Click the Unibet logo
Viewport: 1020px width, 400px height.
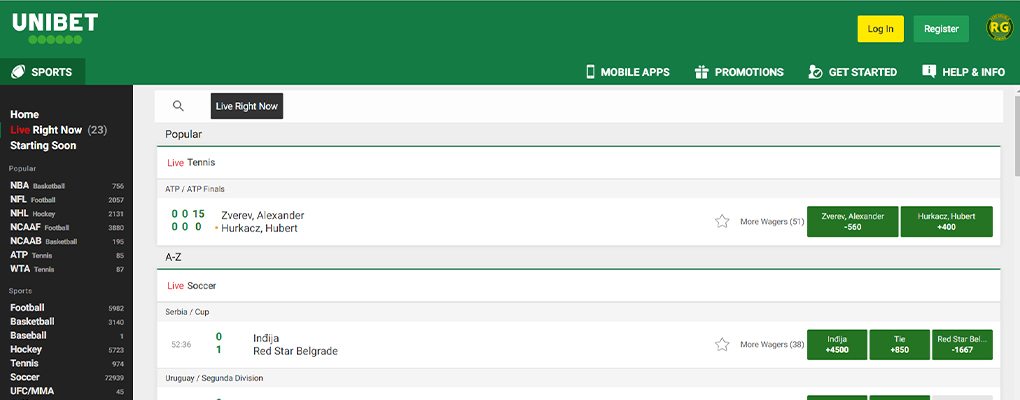55,29
